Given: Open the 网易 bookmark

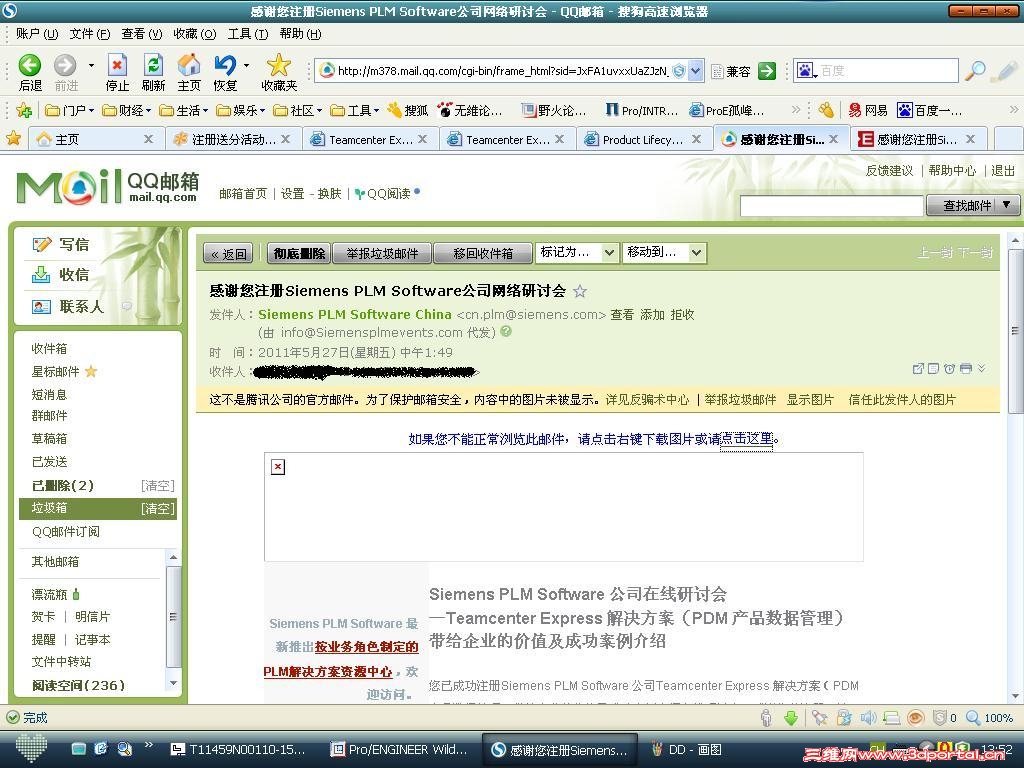Looking at the screenshot, I should click(868, 110).
